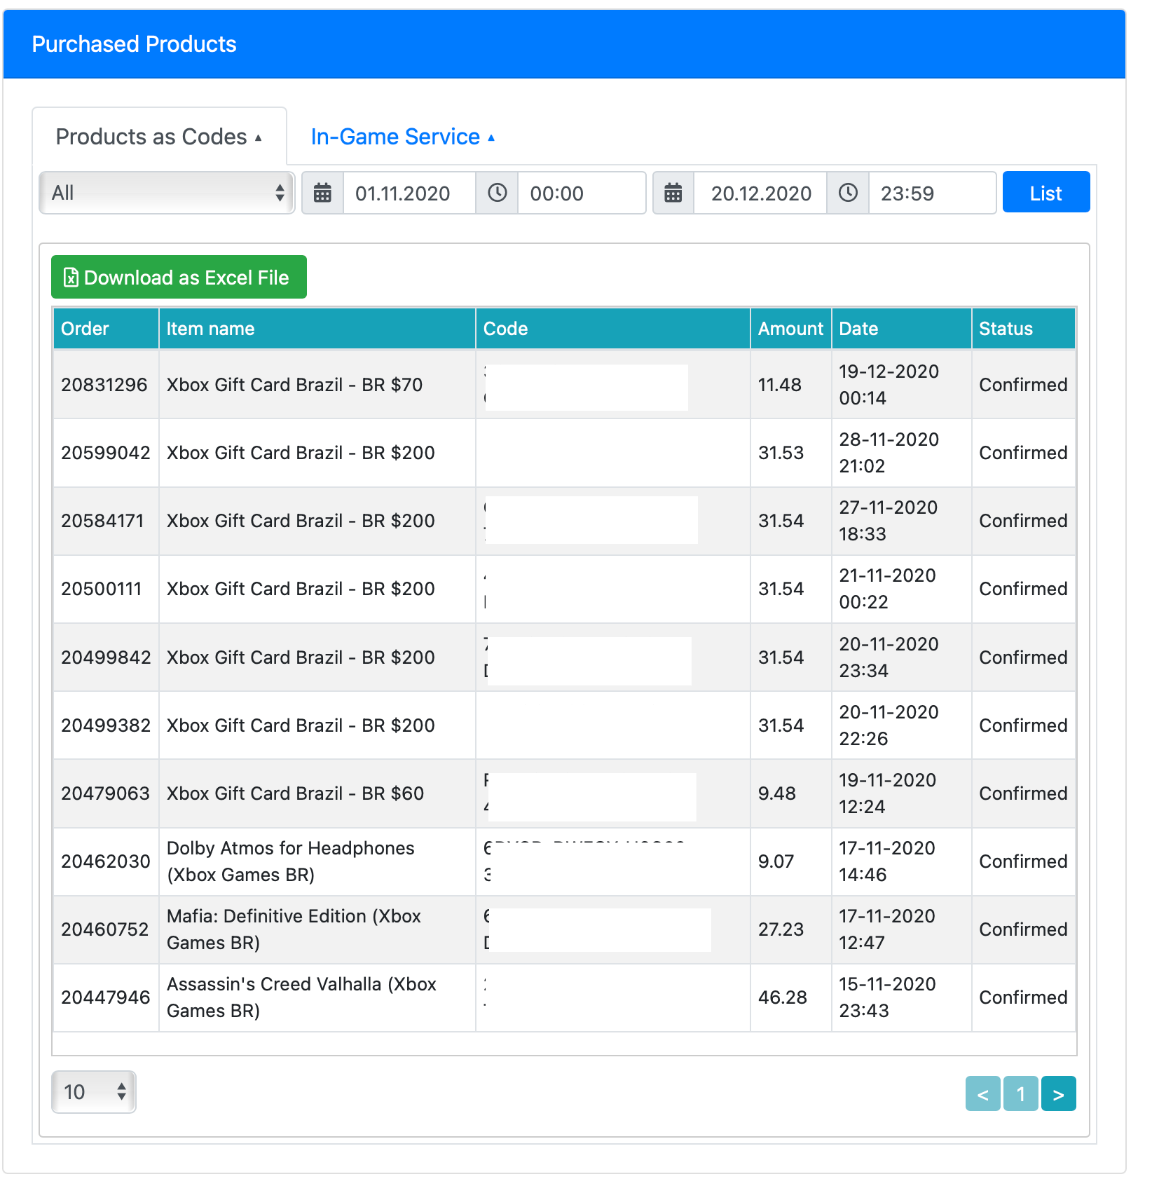Click the Date column header
The height and width of the screenshot is (1200, 1152).
pyautogui.click(x=901, y=329)
